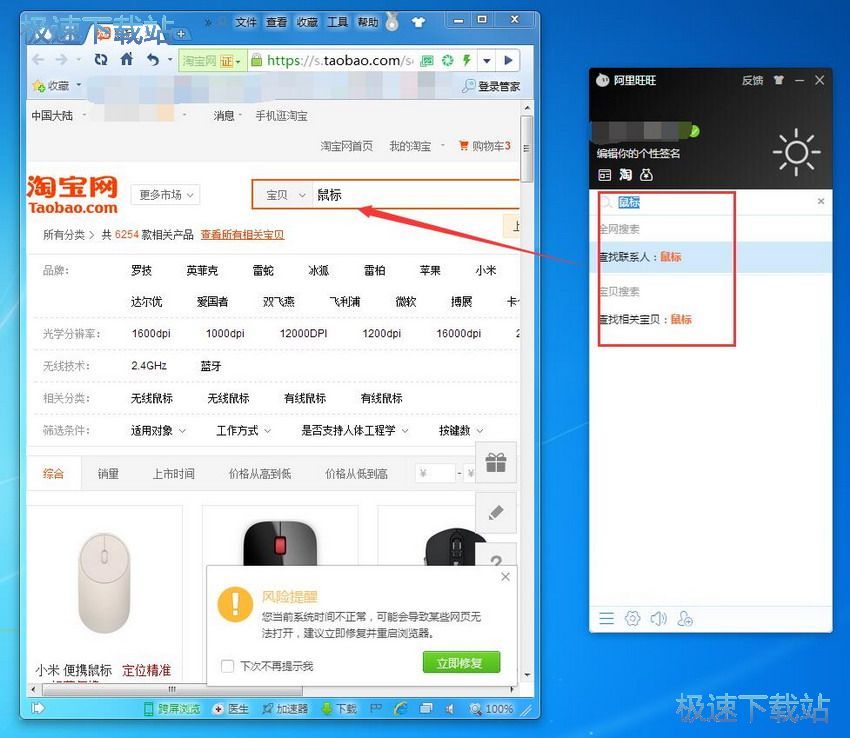
Task: Click add contact icon in AliWangwang
Action: point(685,618)
